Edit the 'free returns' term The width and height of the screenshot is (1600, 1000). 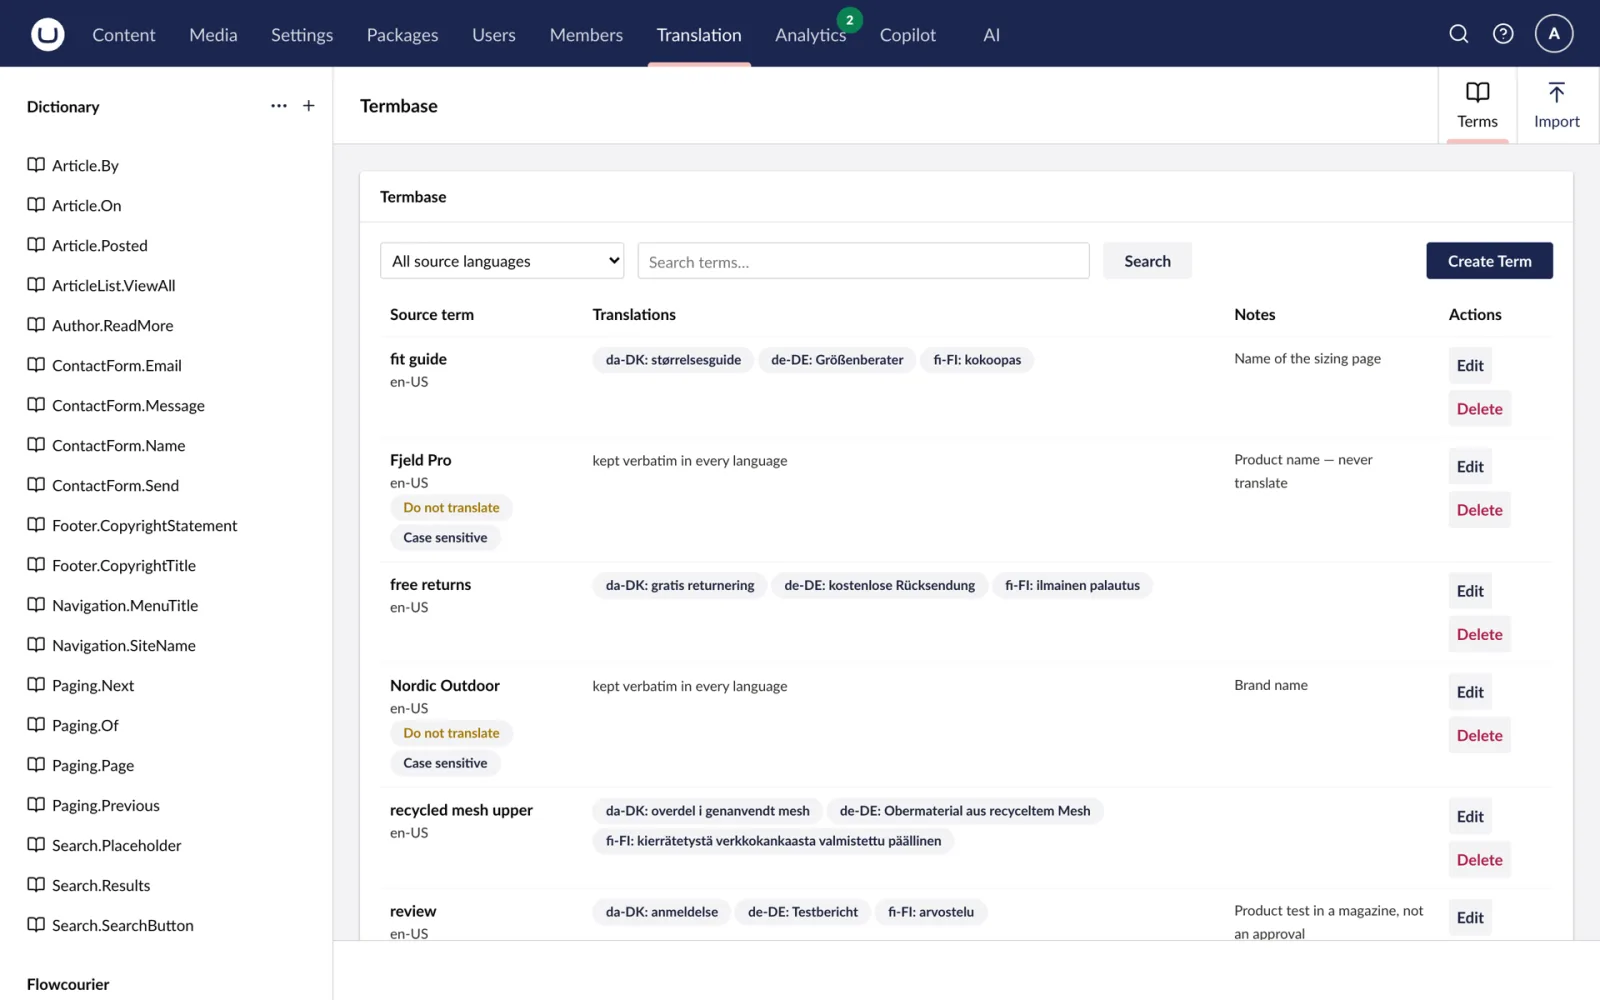1470,591
